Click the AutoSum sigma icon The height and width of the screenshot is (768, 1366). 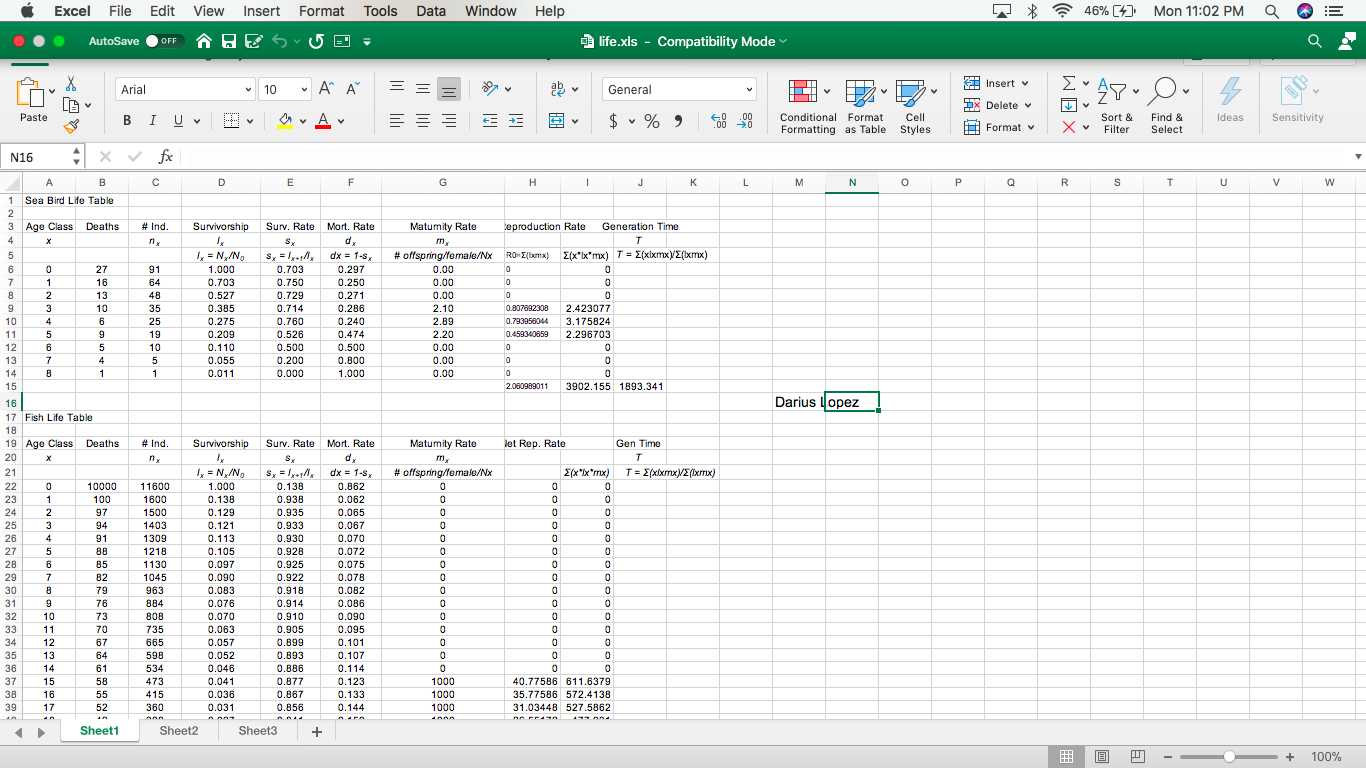tap(1068, 83)
